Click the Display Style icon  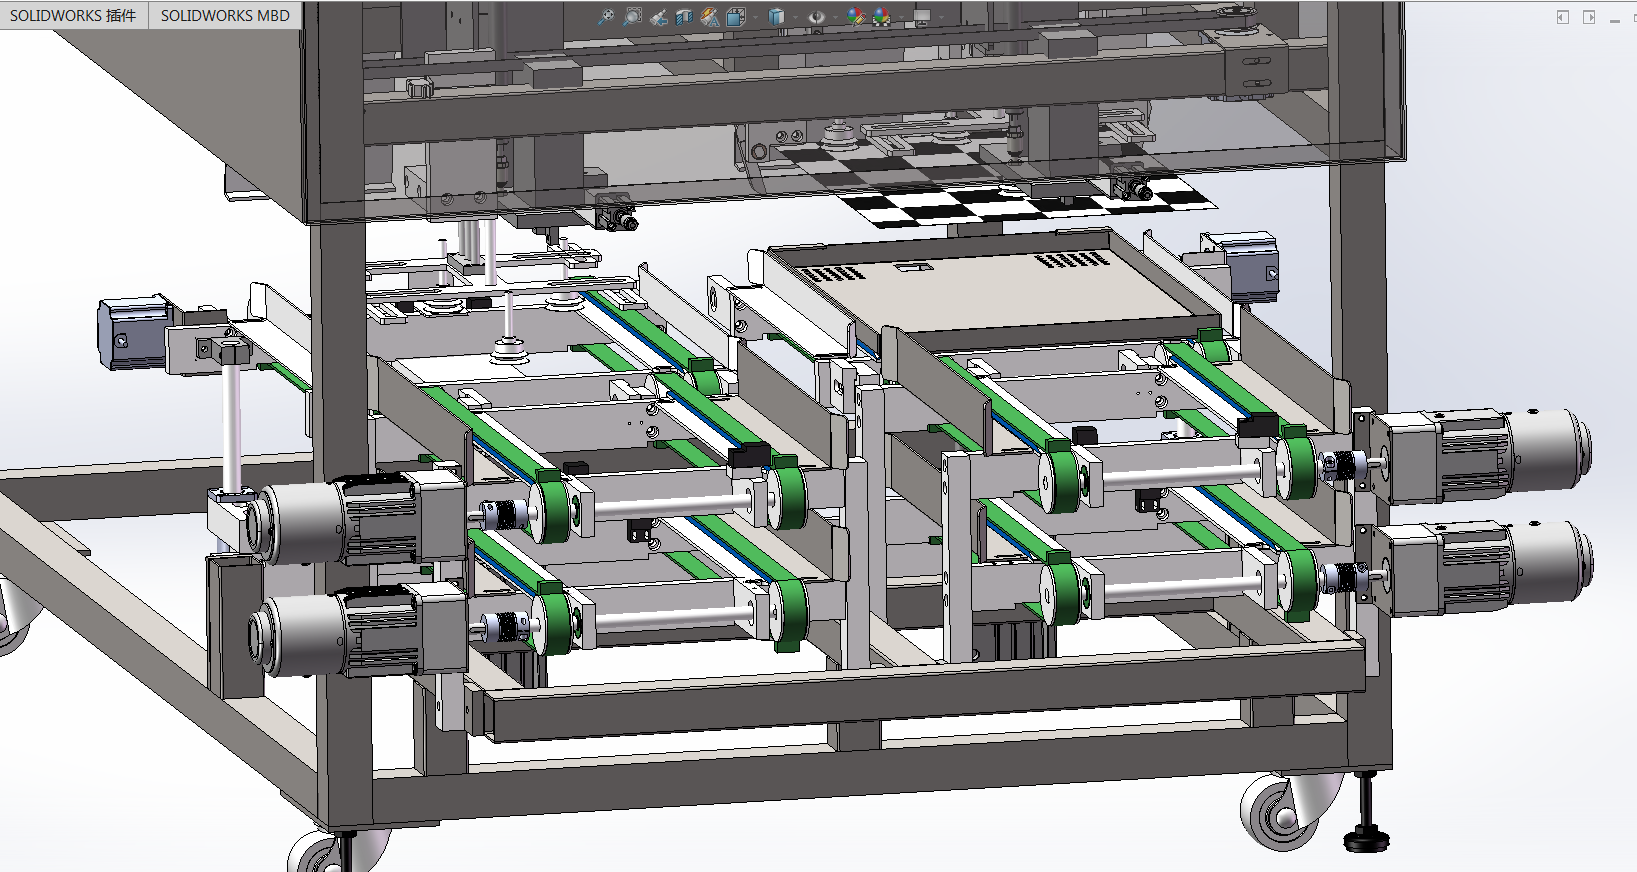777,17
